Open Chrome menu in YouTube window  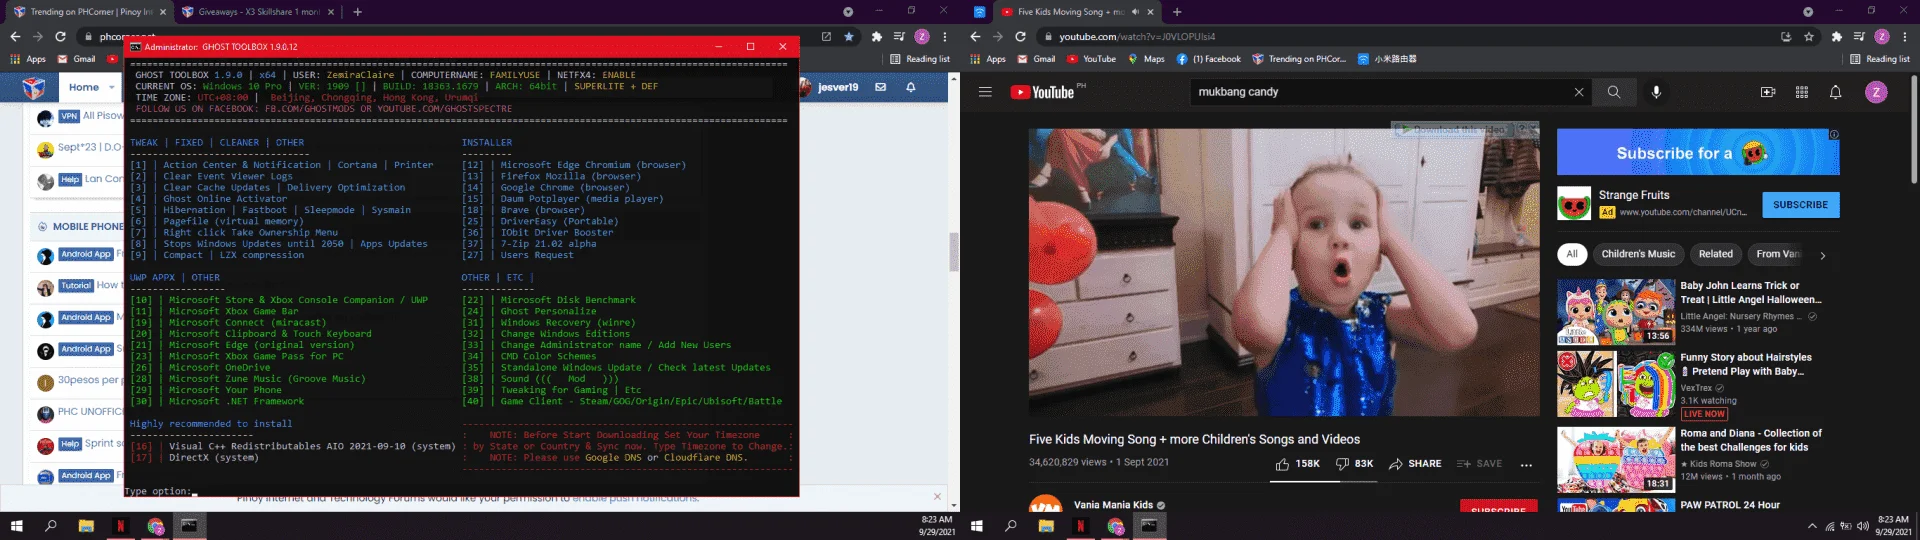1904,37
